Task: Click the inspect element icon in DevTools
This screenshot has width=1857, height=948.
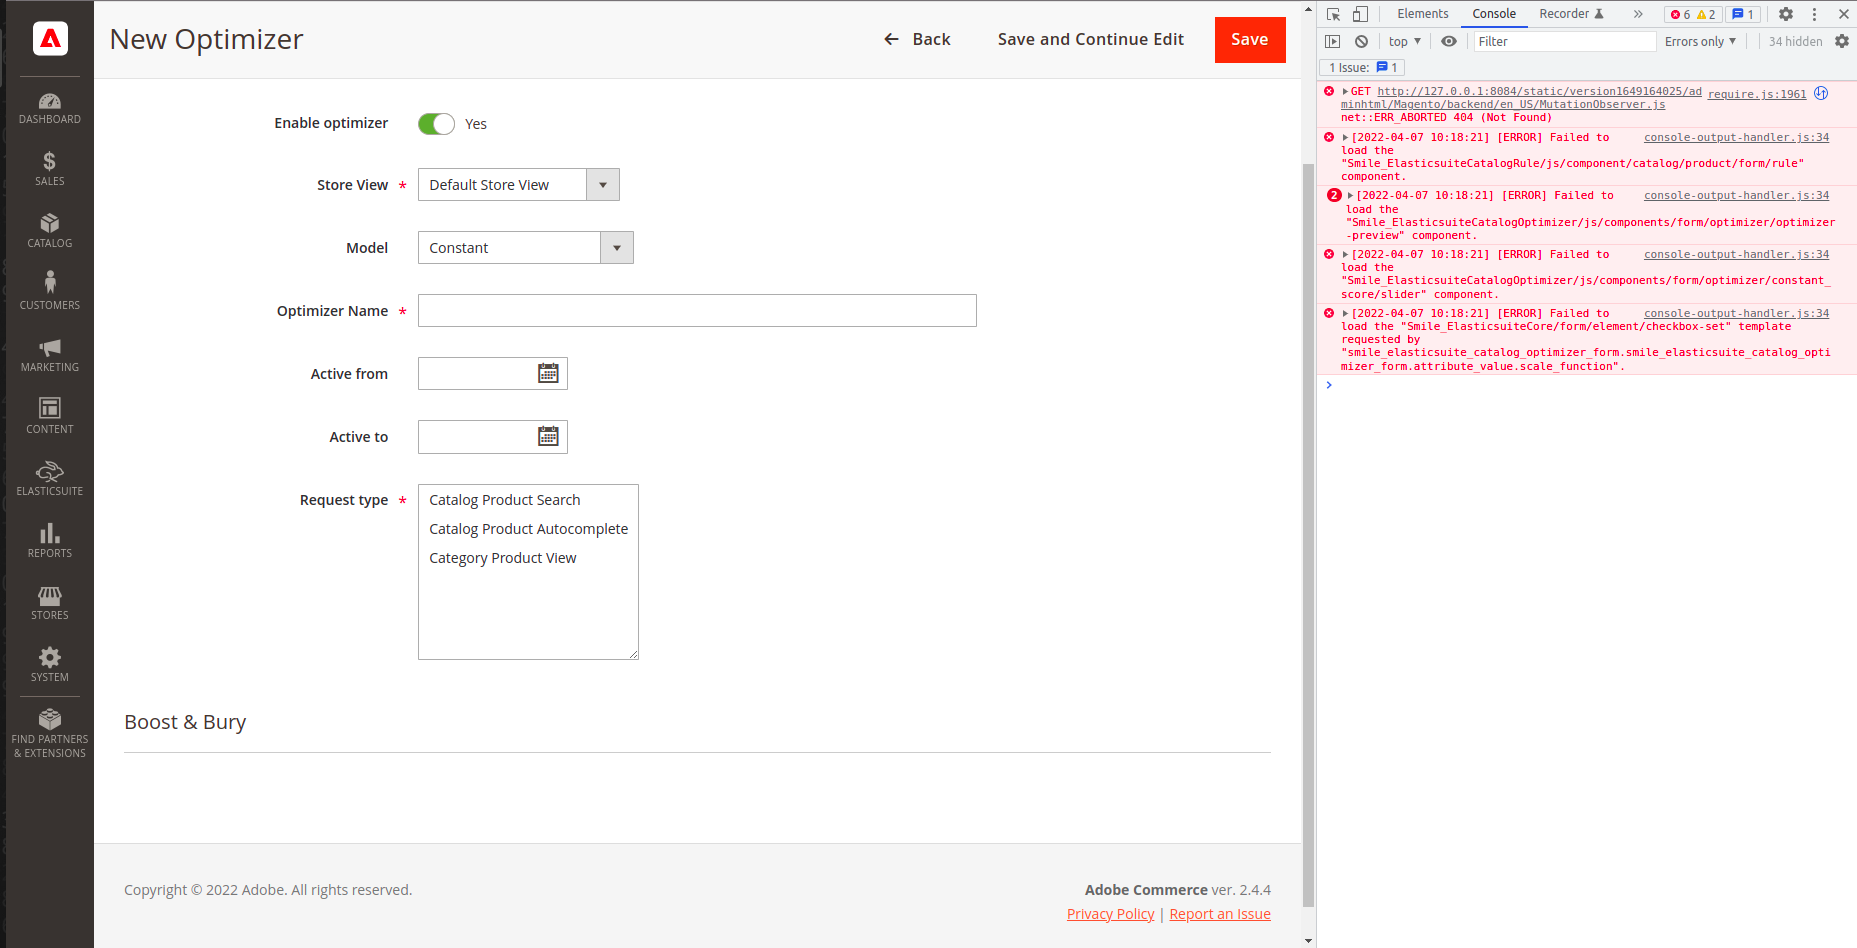Action: click(1332, 14)
